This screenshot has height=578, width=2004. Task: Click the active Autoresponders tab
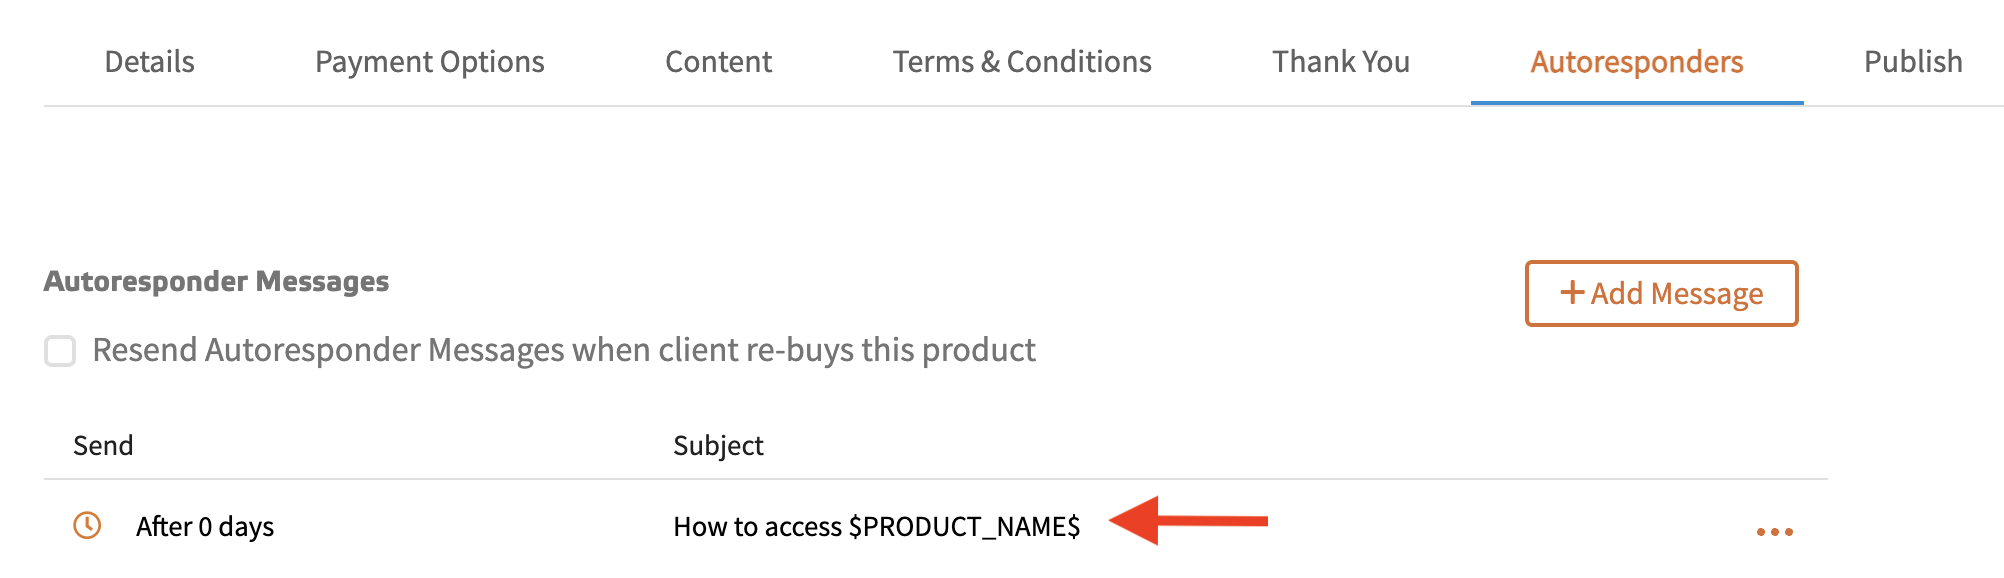(x=1637, y=62)
